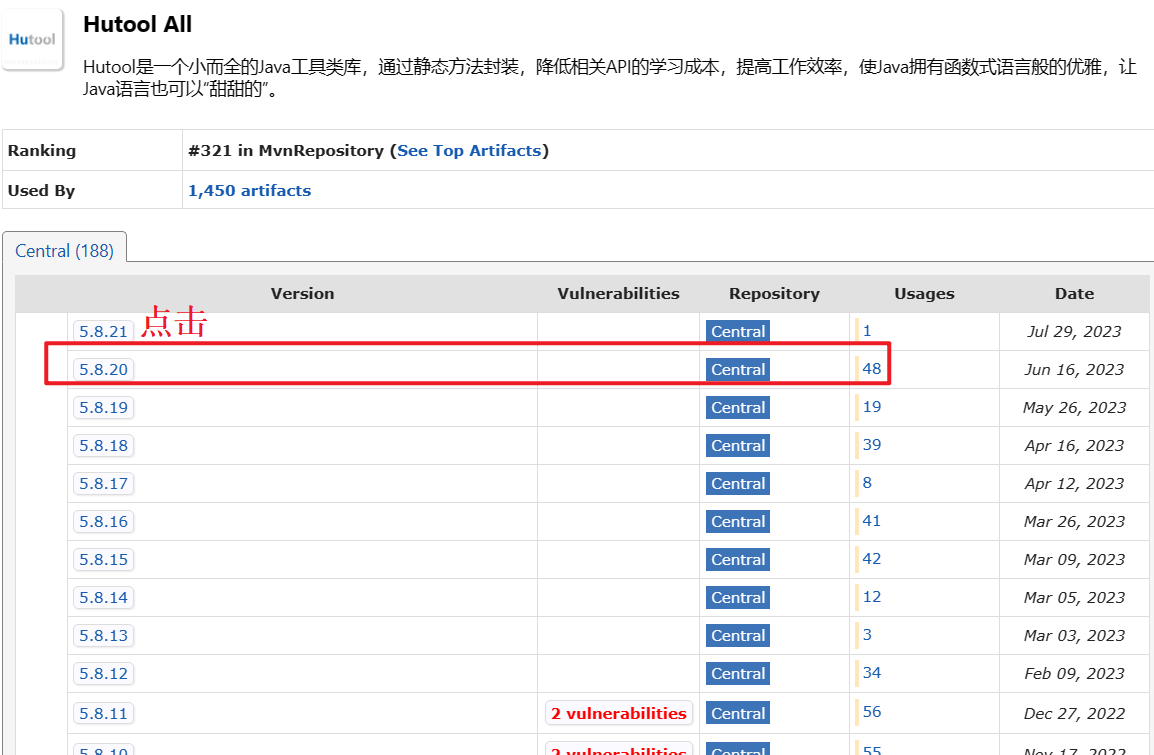Open version 5.8.20 link

click(104, 369)
